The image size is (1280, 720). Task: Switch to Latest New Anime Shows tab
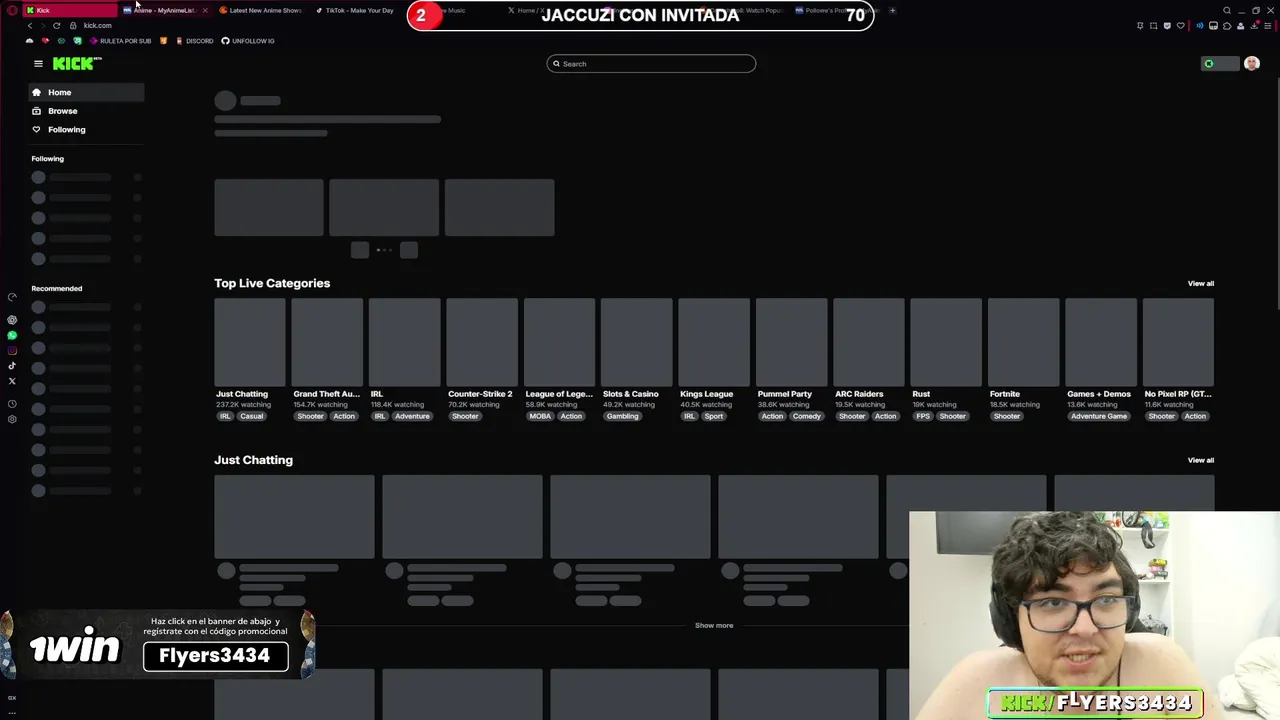264,10
